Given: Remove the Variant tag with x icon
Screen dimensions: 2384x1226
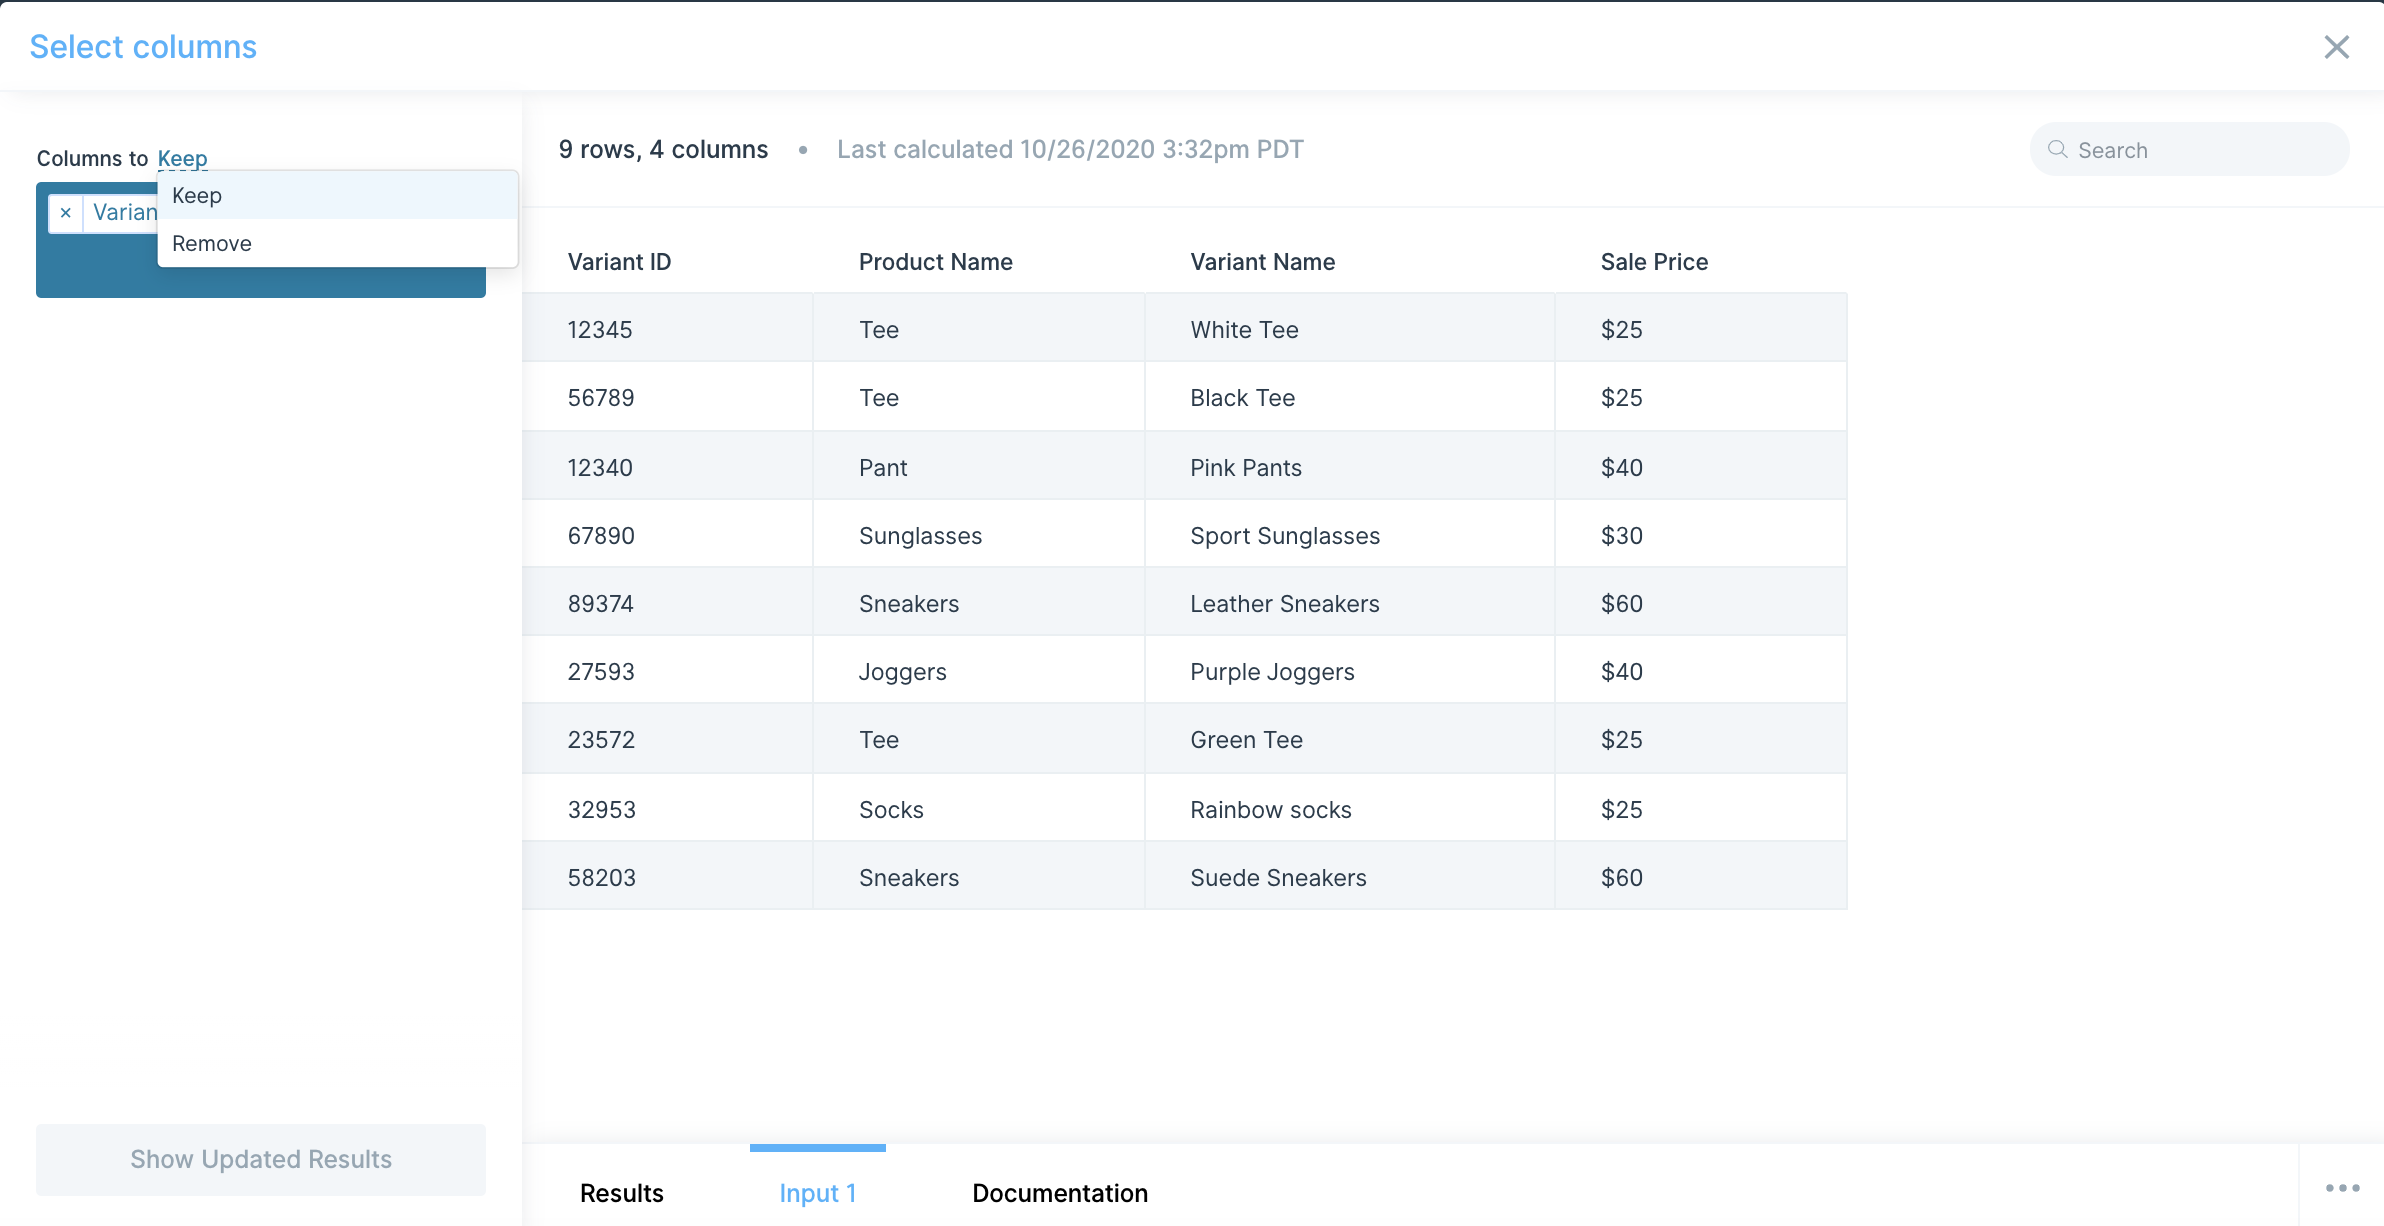Looking at the screenshot, I should click(66, 213).
